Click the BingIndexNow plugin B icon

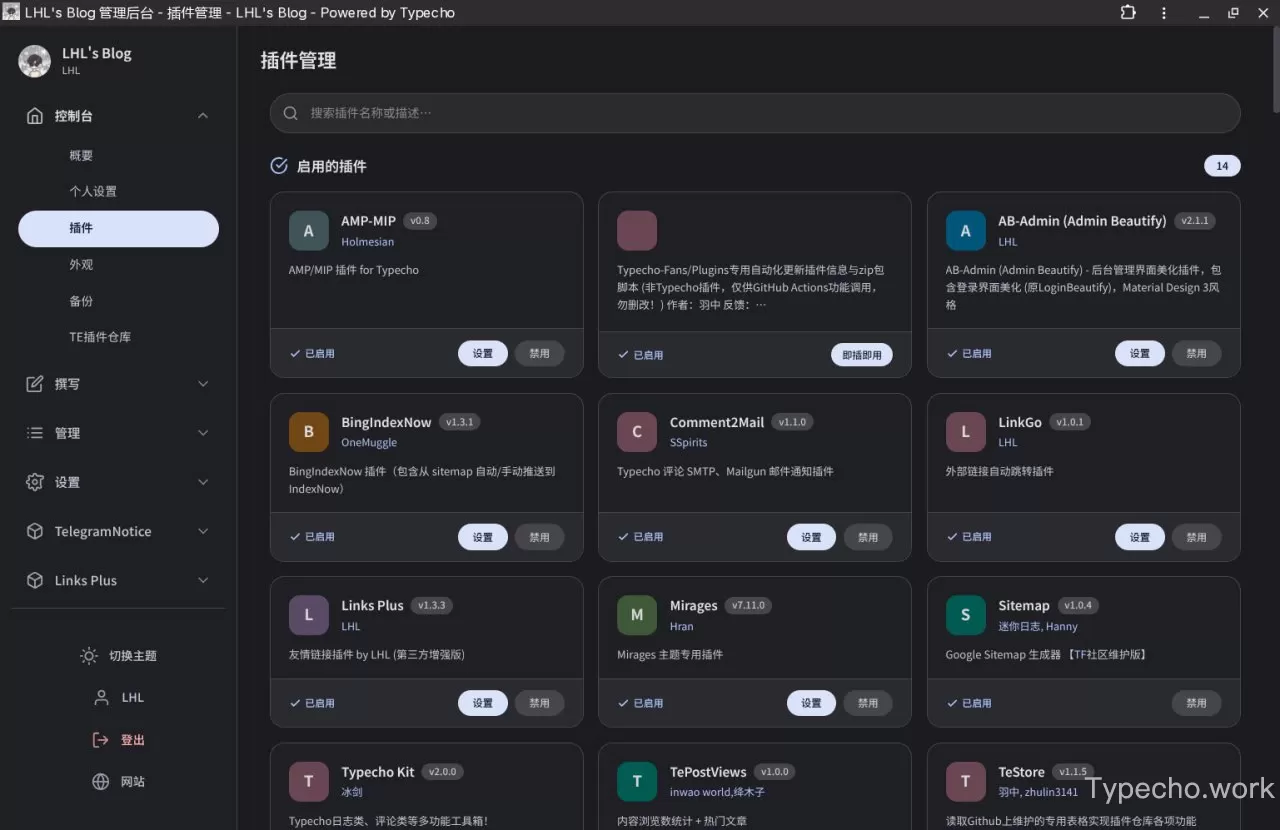(309, 432)
